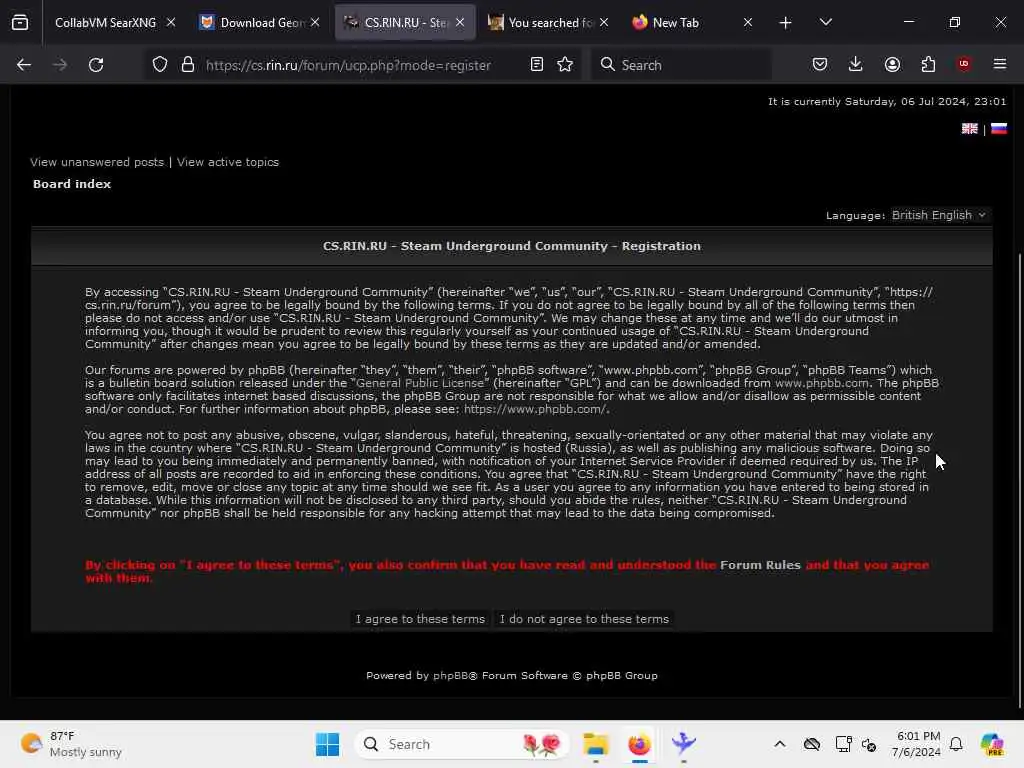Close the You searched for tab
The height and width of the screenshot is (768, 1024).
[x=604, y=23]
